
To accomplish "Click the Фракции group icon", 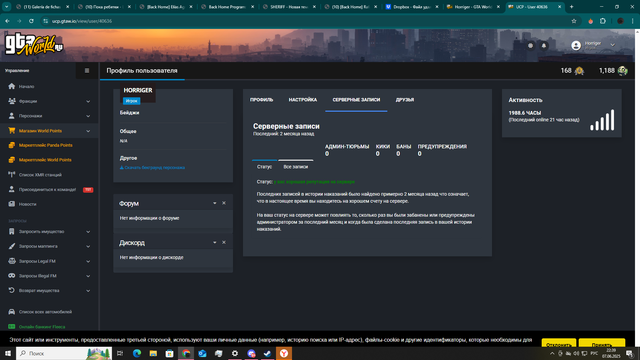I will tap(11, 101).
